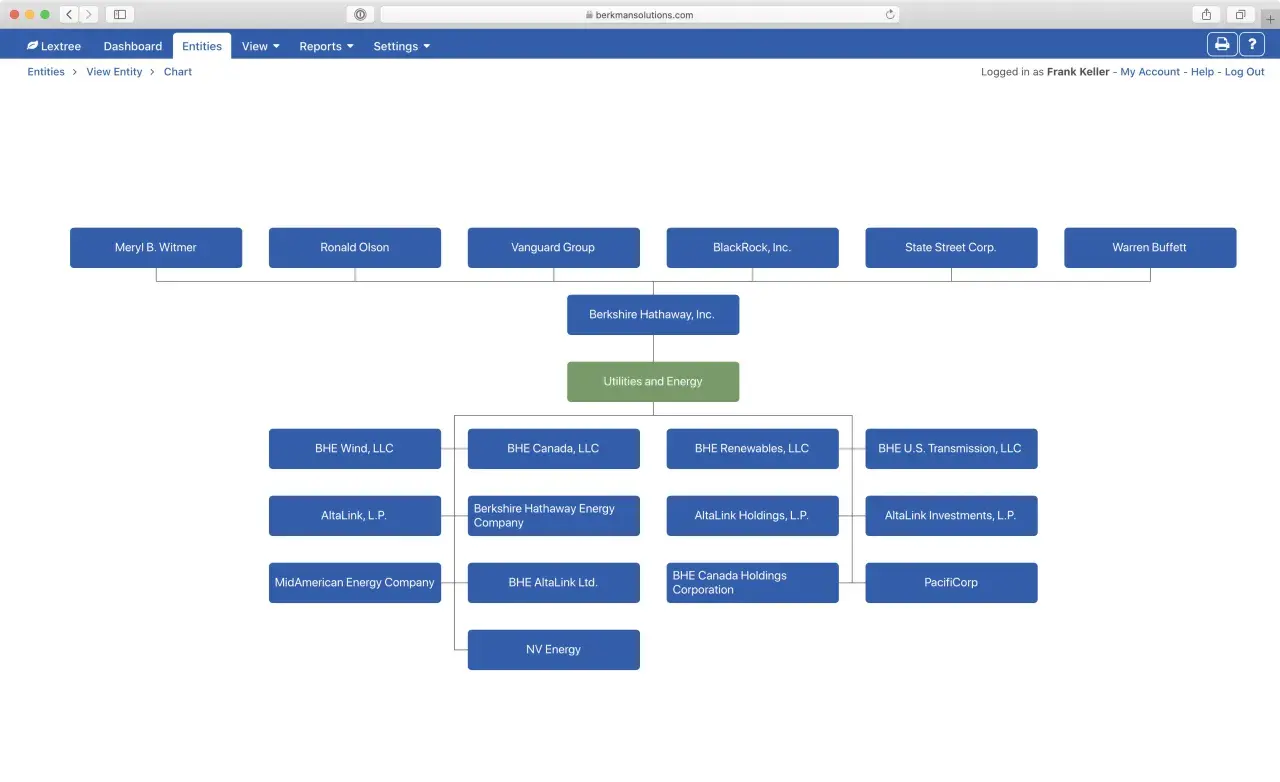Select the Entities tab

pyautogui.click(x=202, y=46)
